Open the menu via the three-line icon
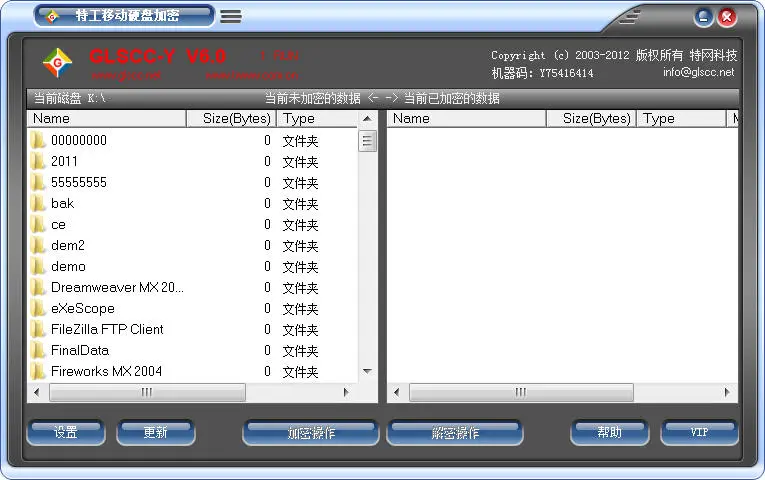Image resolution: width=765 pixels, height=480 pixels. coord(231,16)
